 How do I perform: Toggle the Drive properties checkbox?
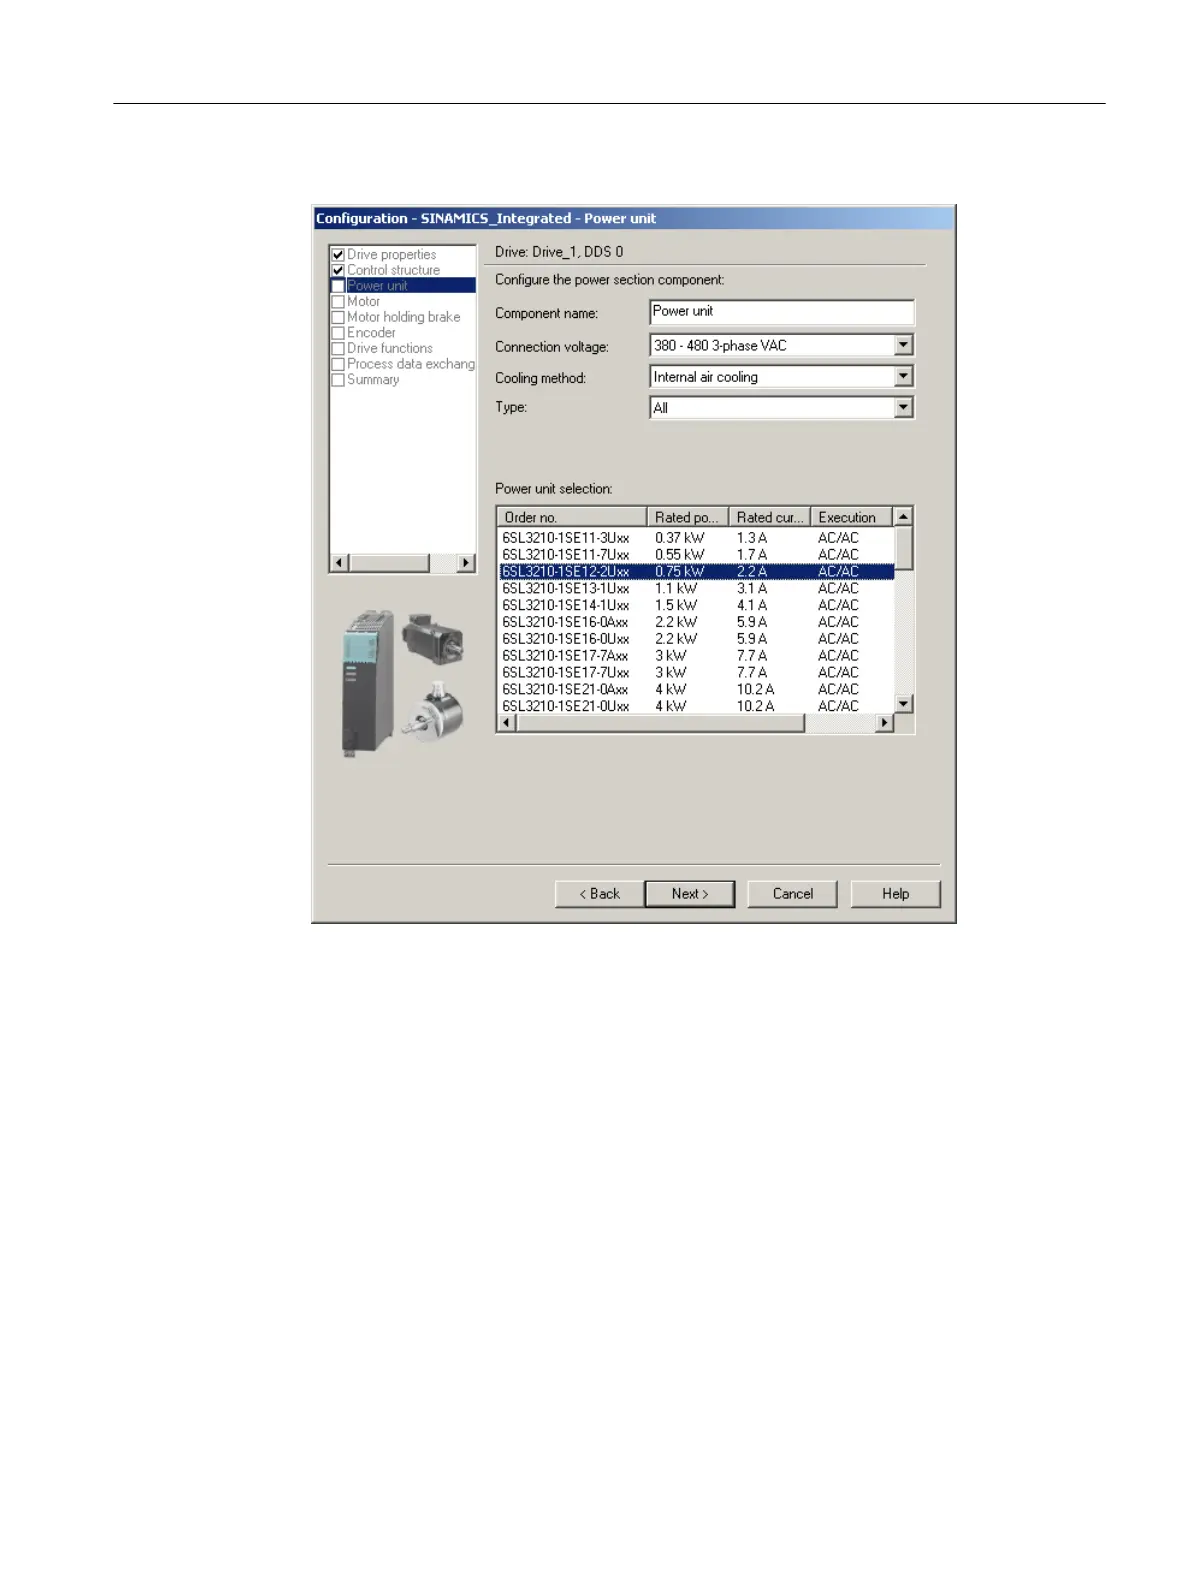coord(338,255)
